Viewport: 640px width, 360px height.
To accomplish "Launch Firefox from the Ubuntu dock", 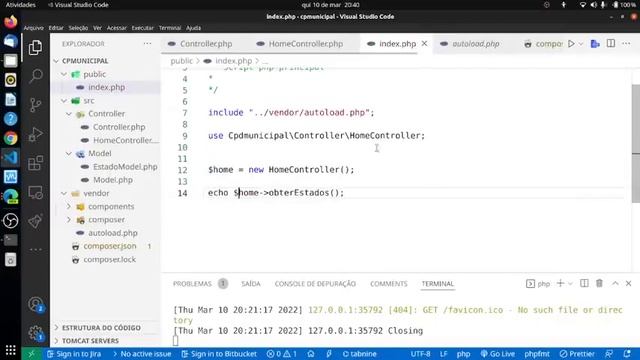I will pyautogui.click(x=11, y=21).
